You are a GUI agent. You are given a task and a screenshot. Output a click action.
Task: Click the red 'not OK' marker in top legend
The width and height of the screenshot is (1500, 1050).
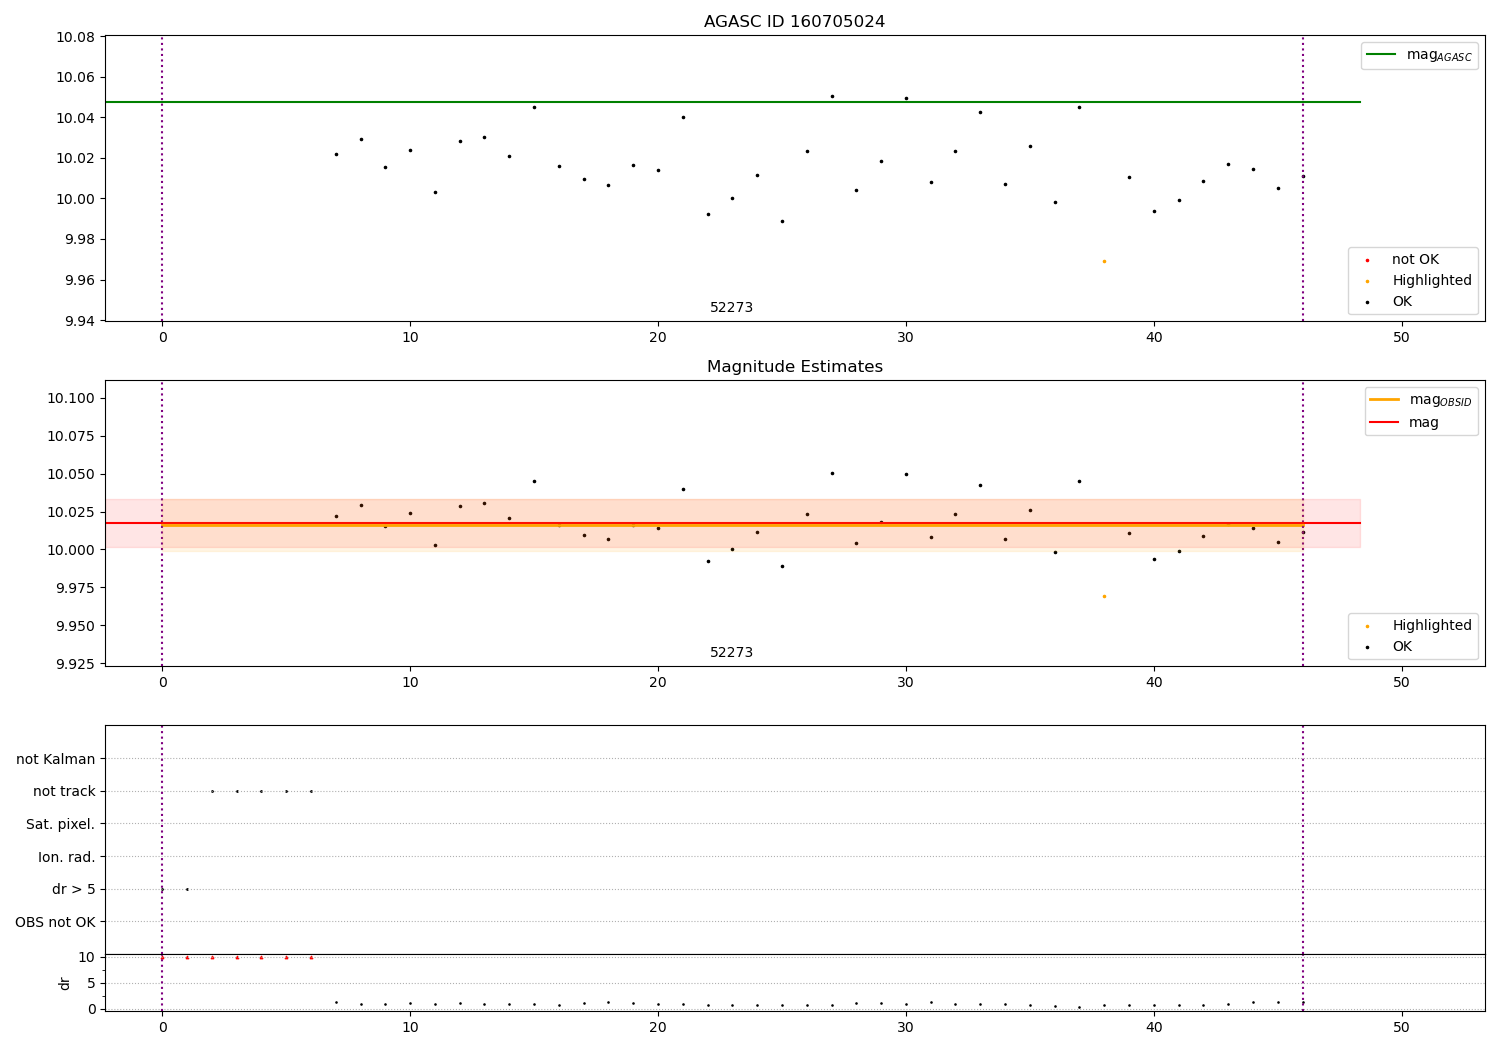[1367, 261]
